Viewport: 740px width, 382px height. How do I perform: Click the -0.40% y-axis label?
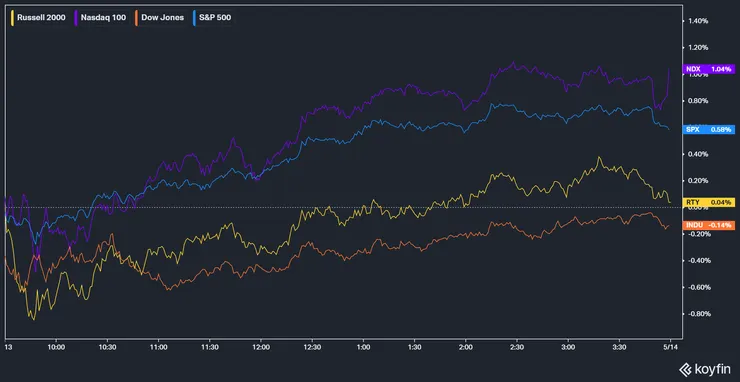pyautogui.click(x=698, y=261)
